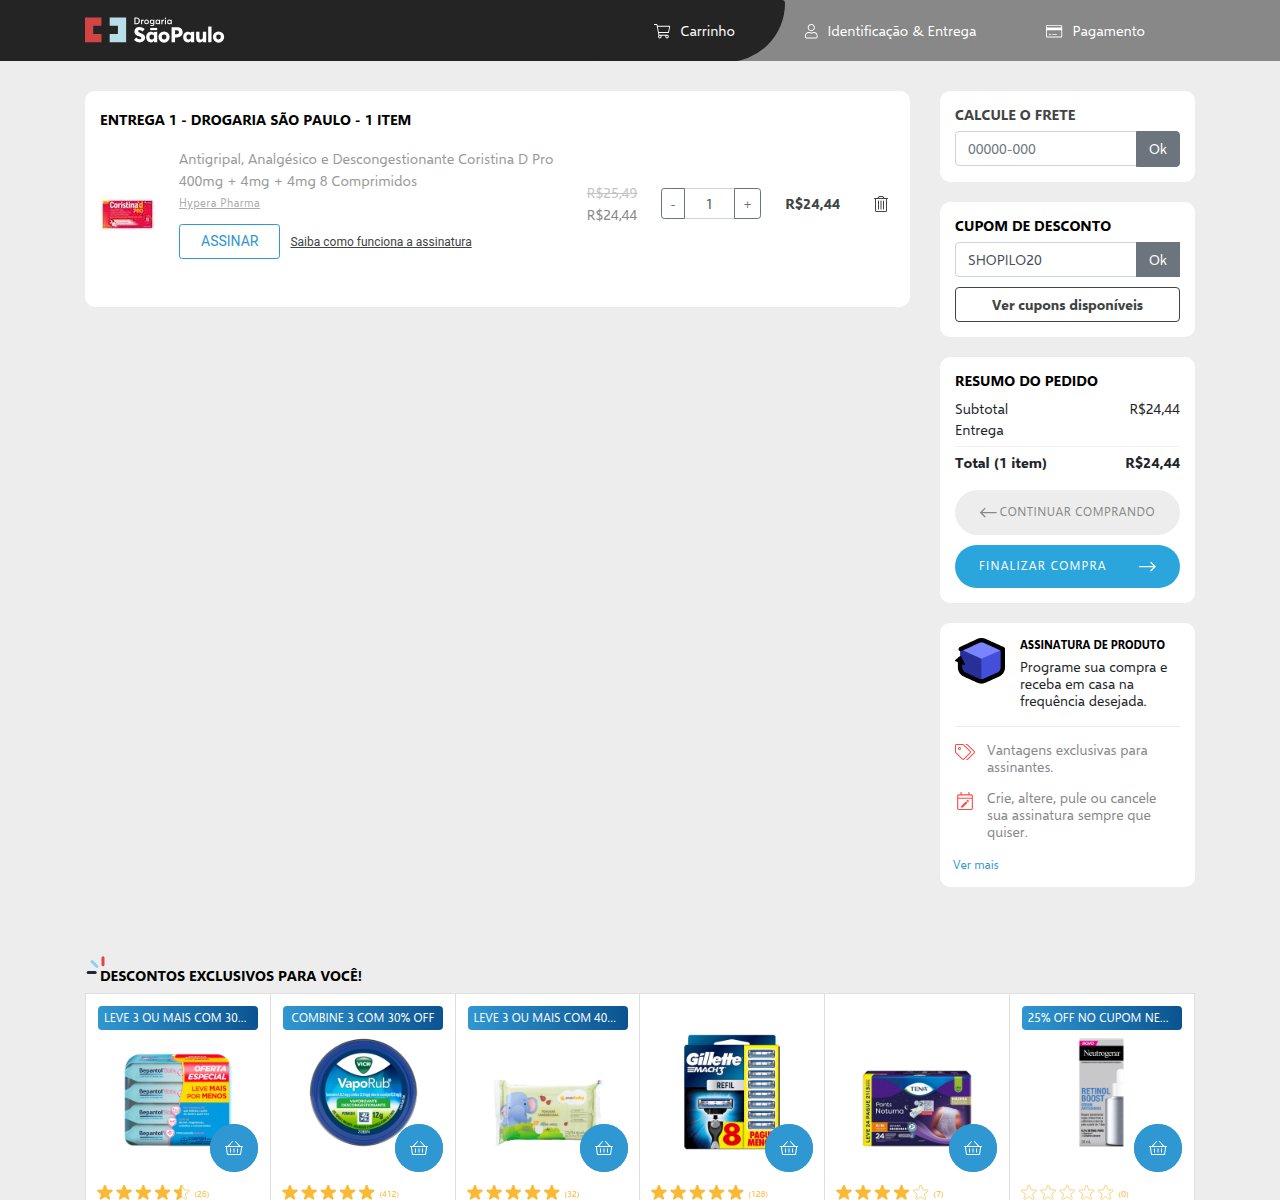This screenshot has height=1200, width=1280.
Task: Click LEVE 3 OU MAIS COM 40 badge
Action: (x=548, y=1018)
